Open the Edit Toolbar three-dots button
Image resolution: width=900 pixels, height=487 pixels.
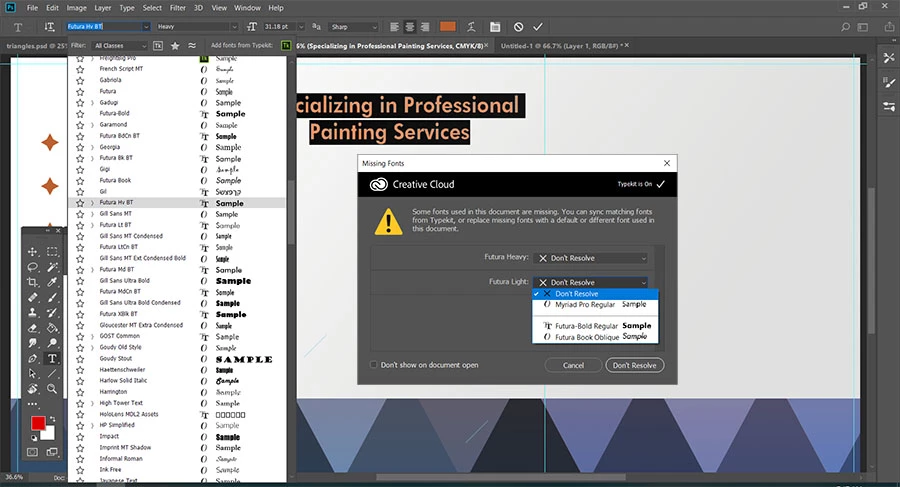point(33,404)
